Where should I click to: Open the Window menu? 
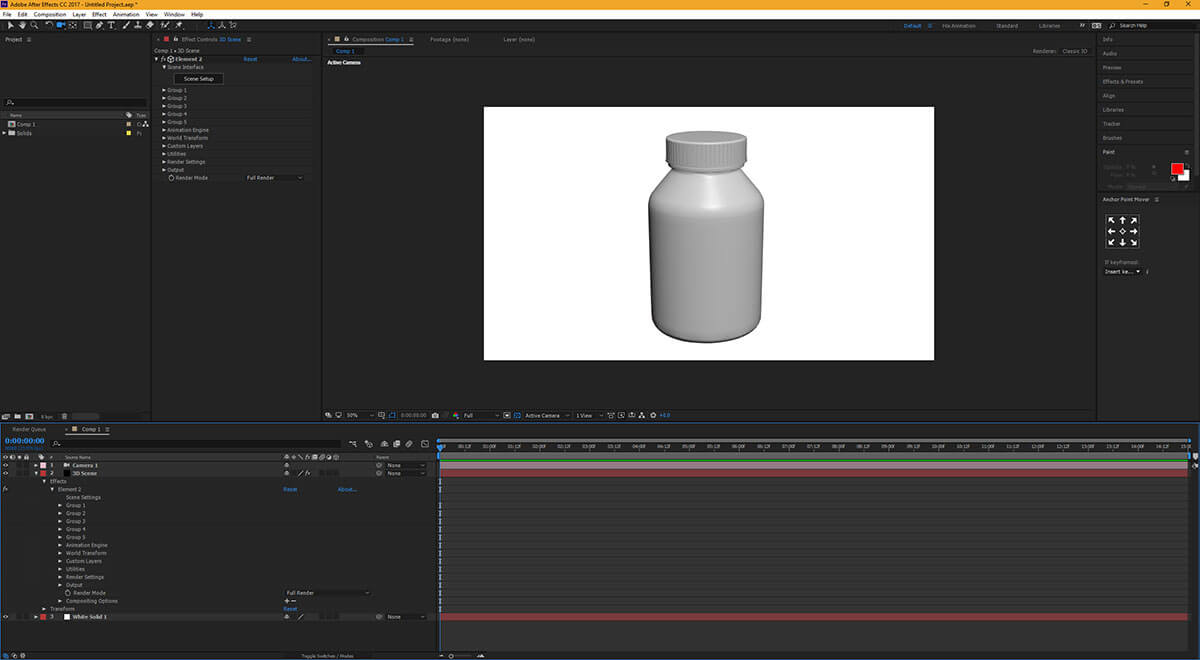(174, 14)
